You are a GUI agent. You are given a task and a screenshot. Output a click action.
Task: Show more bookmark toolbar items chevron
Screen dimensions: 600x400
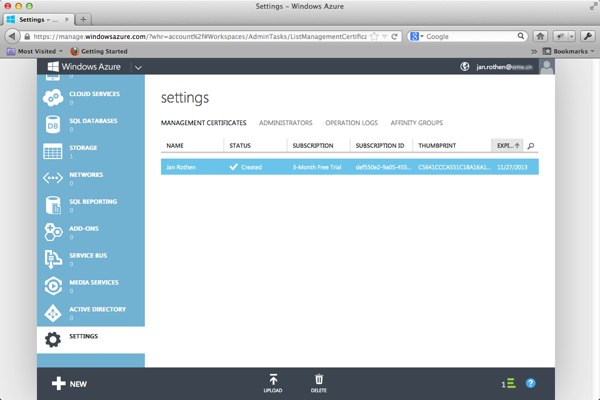534,51
